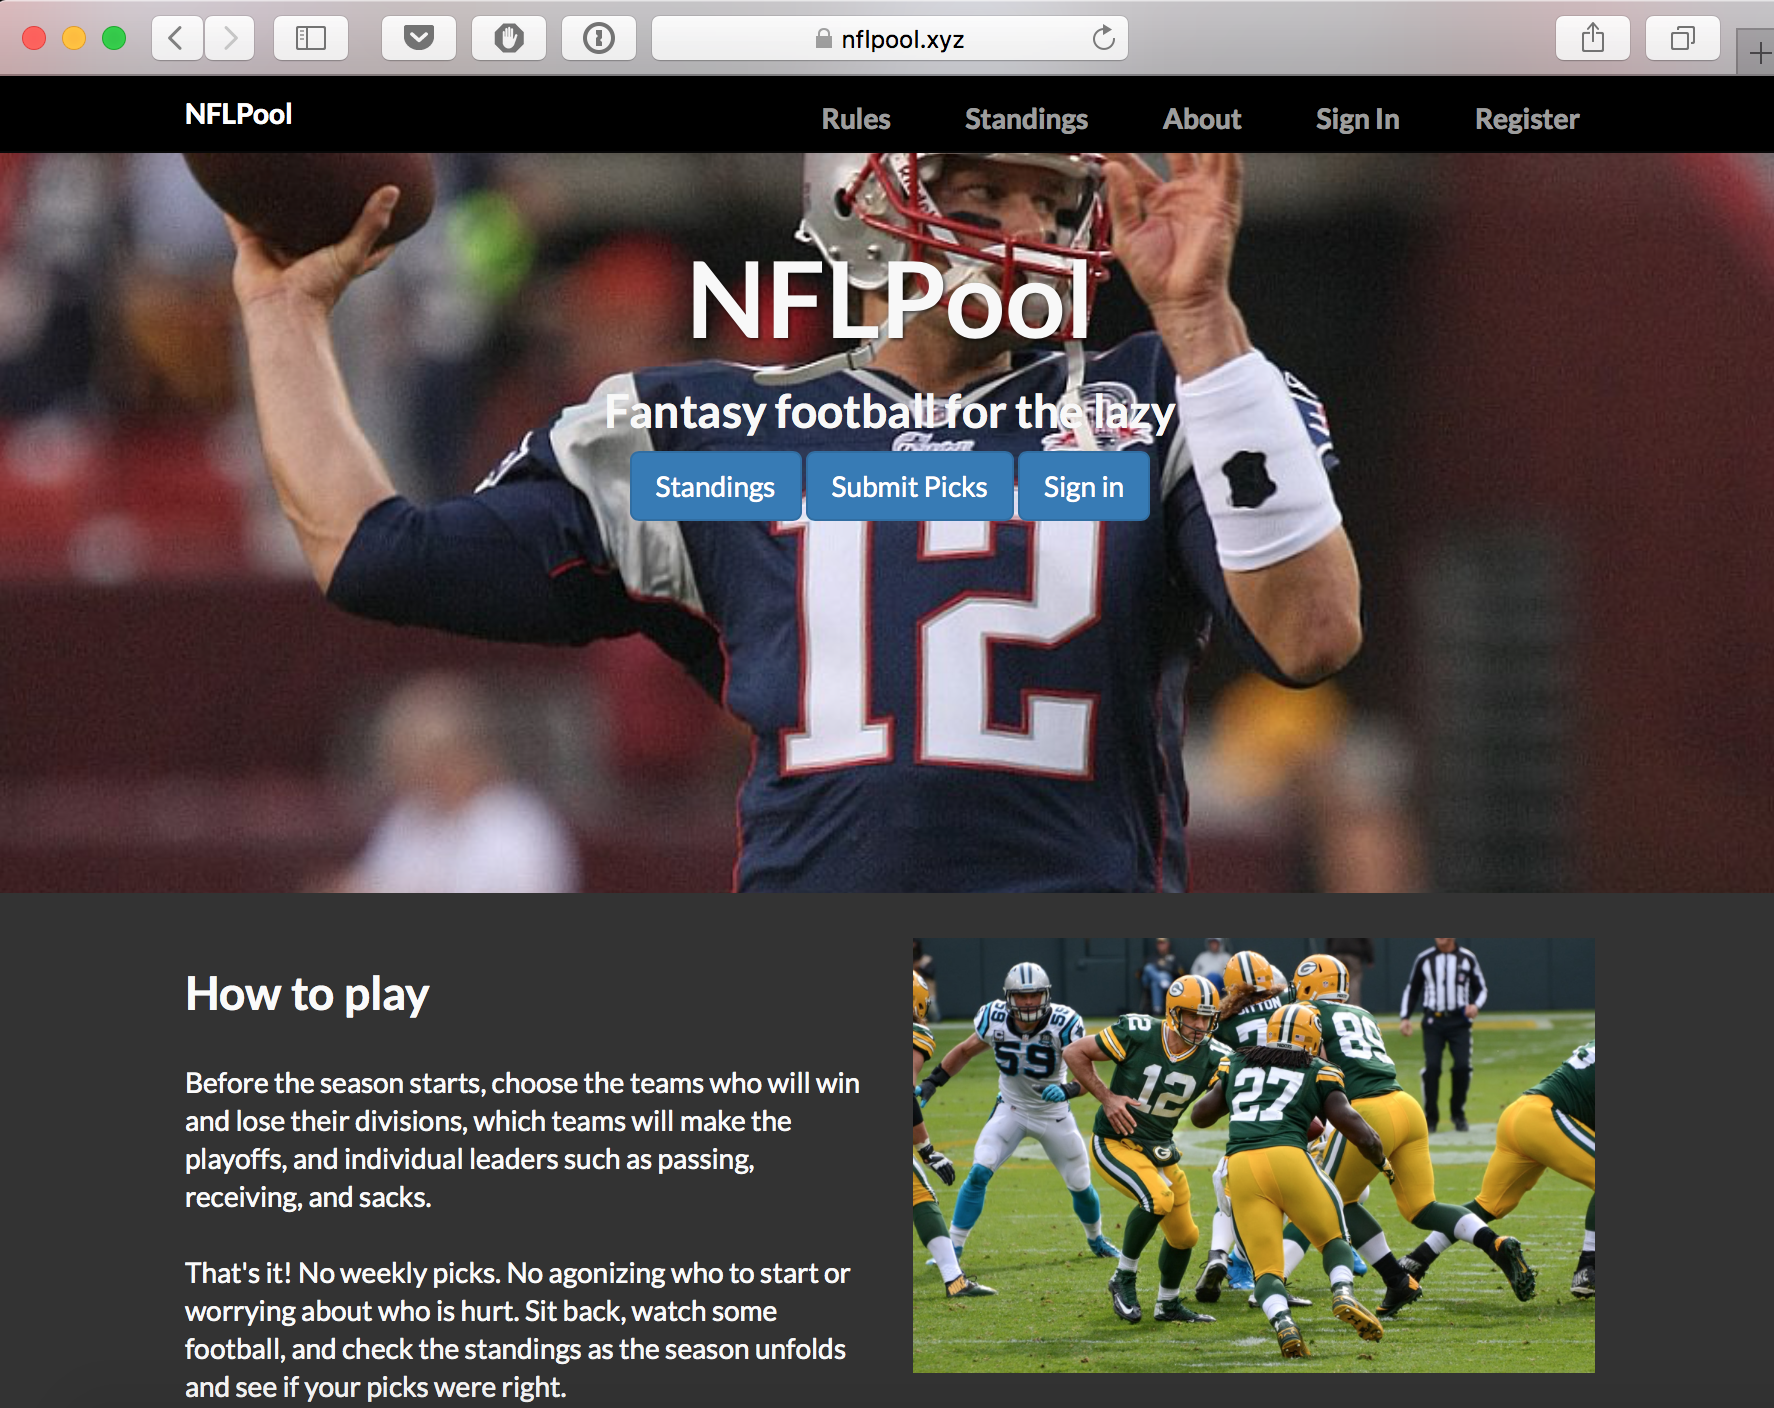Open Standings from the navigation bar
This screenshot has height=1408, width=1774.
tap(1026, 119)
